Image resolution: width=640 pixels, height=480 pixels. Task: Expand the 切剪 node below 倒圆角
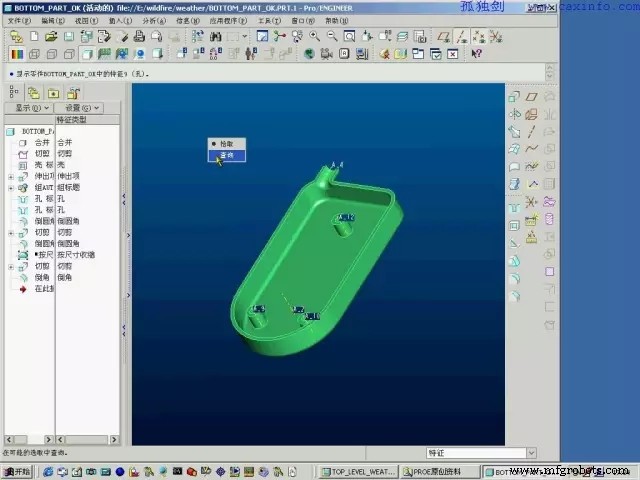(x=11, y=233)
